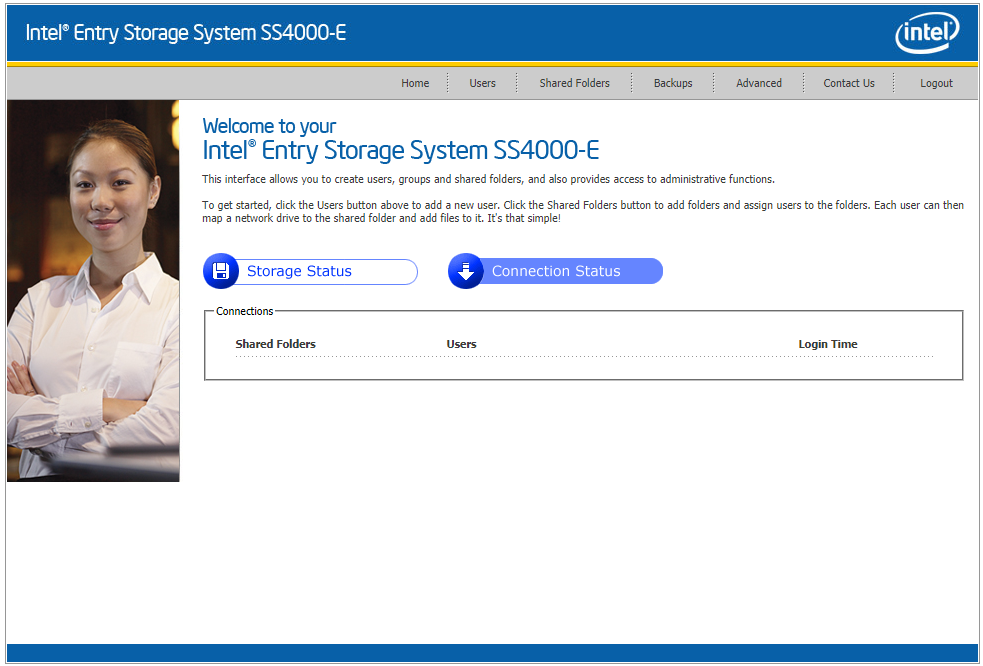Viewport: 983px width, 666px height.
Task: Open the Contact Us page
Action: click(x=849, y=83)
